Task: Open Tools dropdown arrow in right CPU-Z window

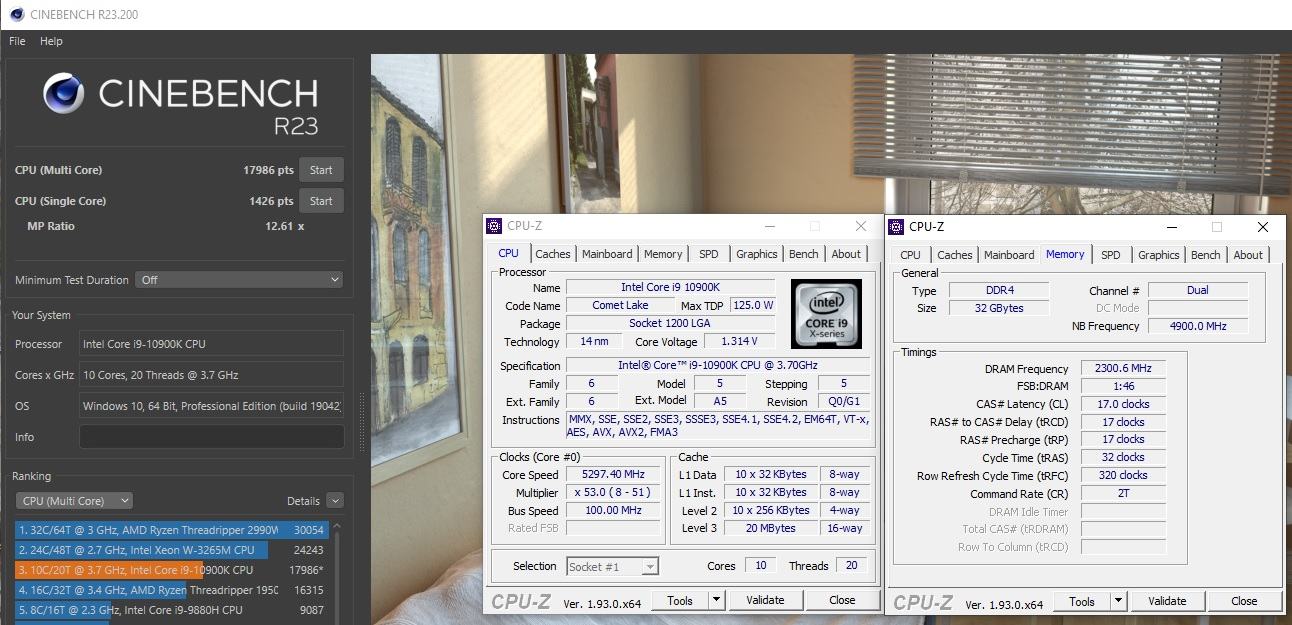Action: (x=1118, y=601)
